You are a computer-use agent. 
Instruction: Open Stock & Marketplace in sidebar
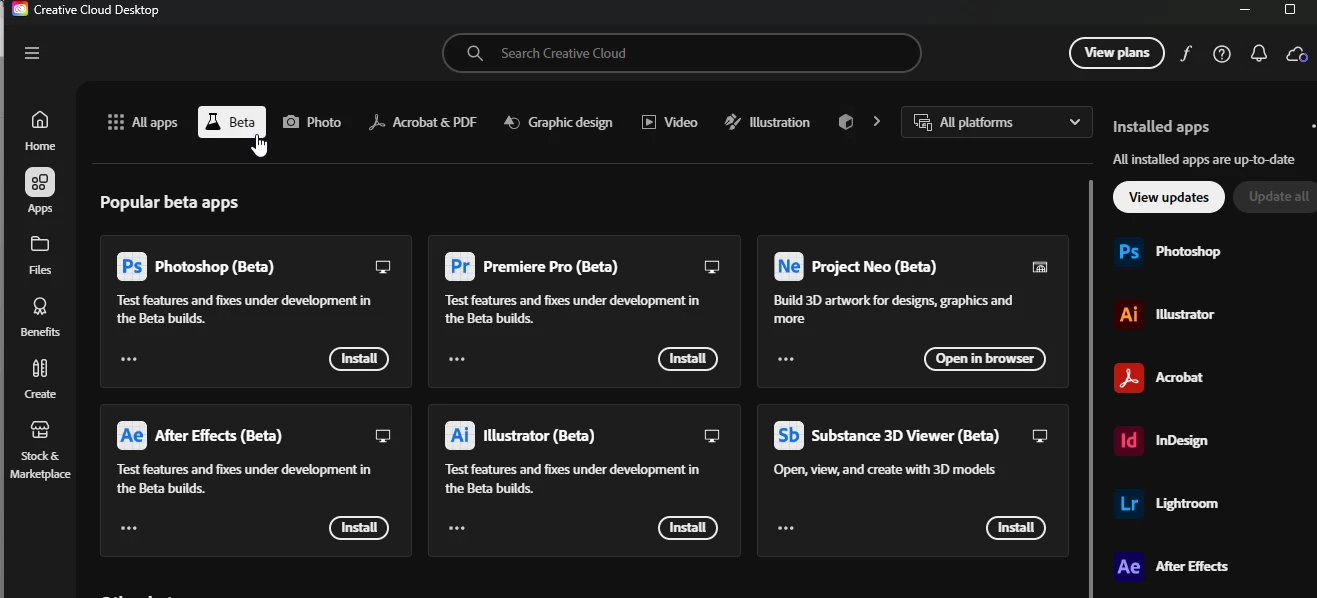pyautogui.click(x=40, y=449)
